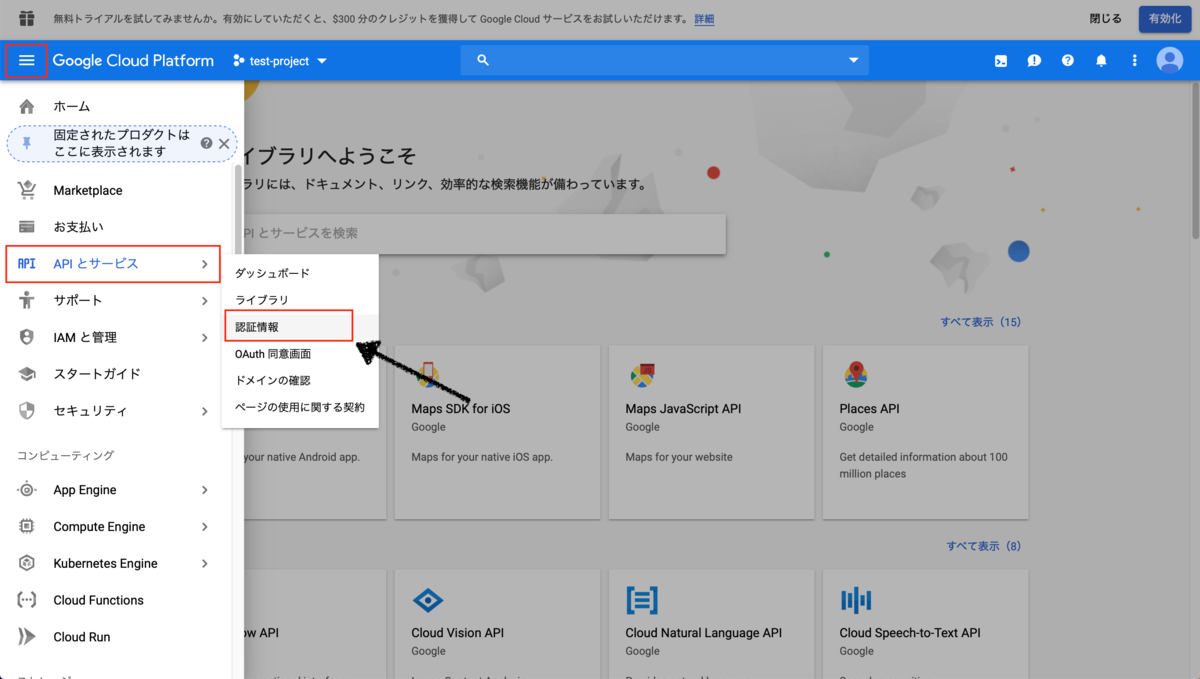
Task: Open the Maps SDK for iOS card
Action: click(497, 432)
